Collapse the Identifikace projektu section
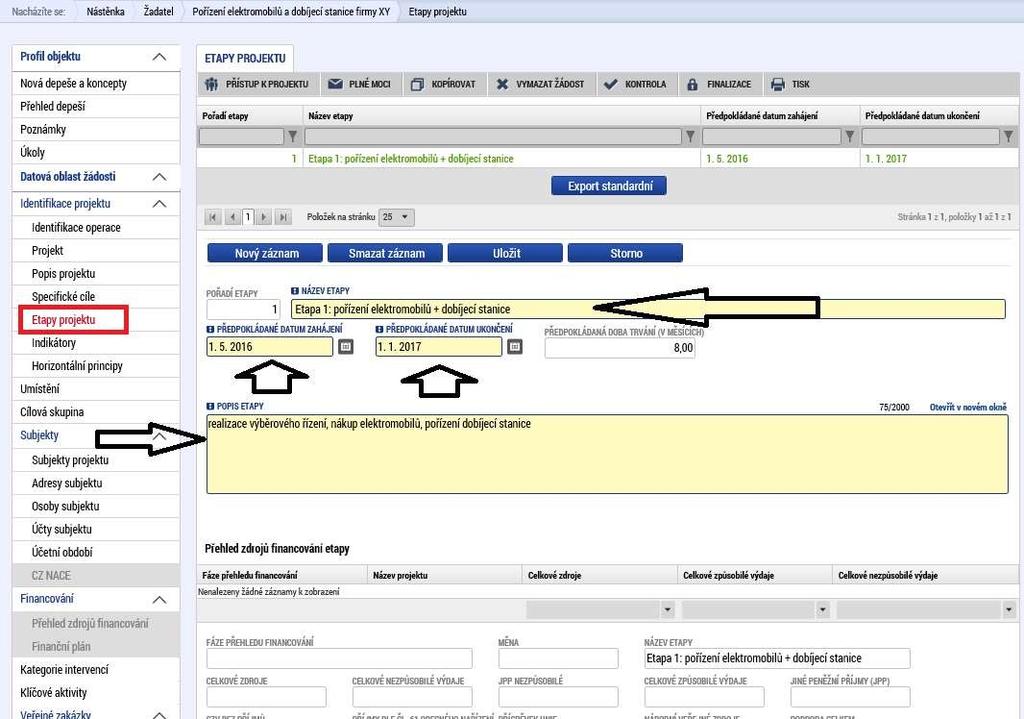Image resolution: width=1024 pixels, height=719 pixels. 159,204
